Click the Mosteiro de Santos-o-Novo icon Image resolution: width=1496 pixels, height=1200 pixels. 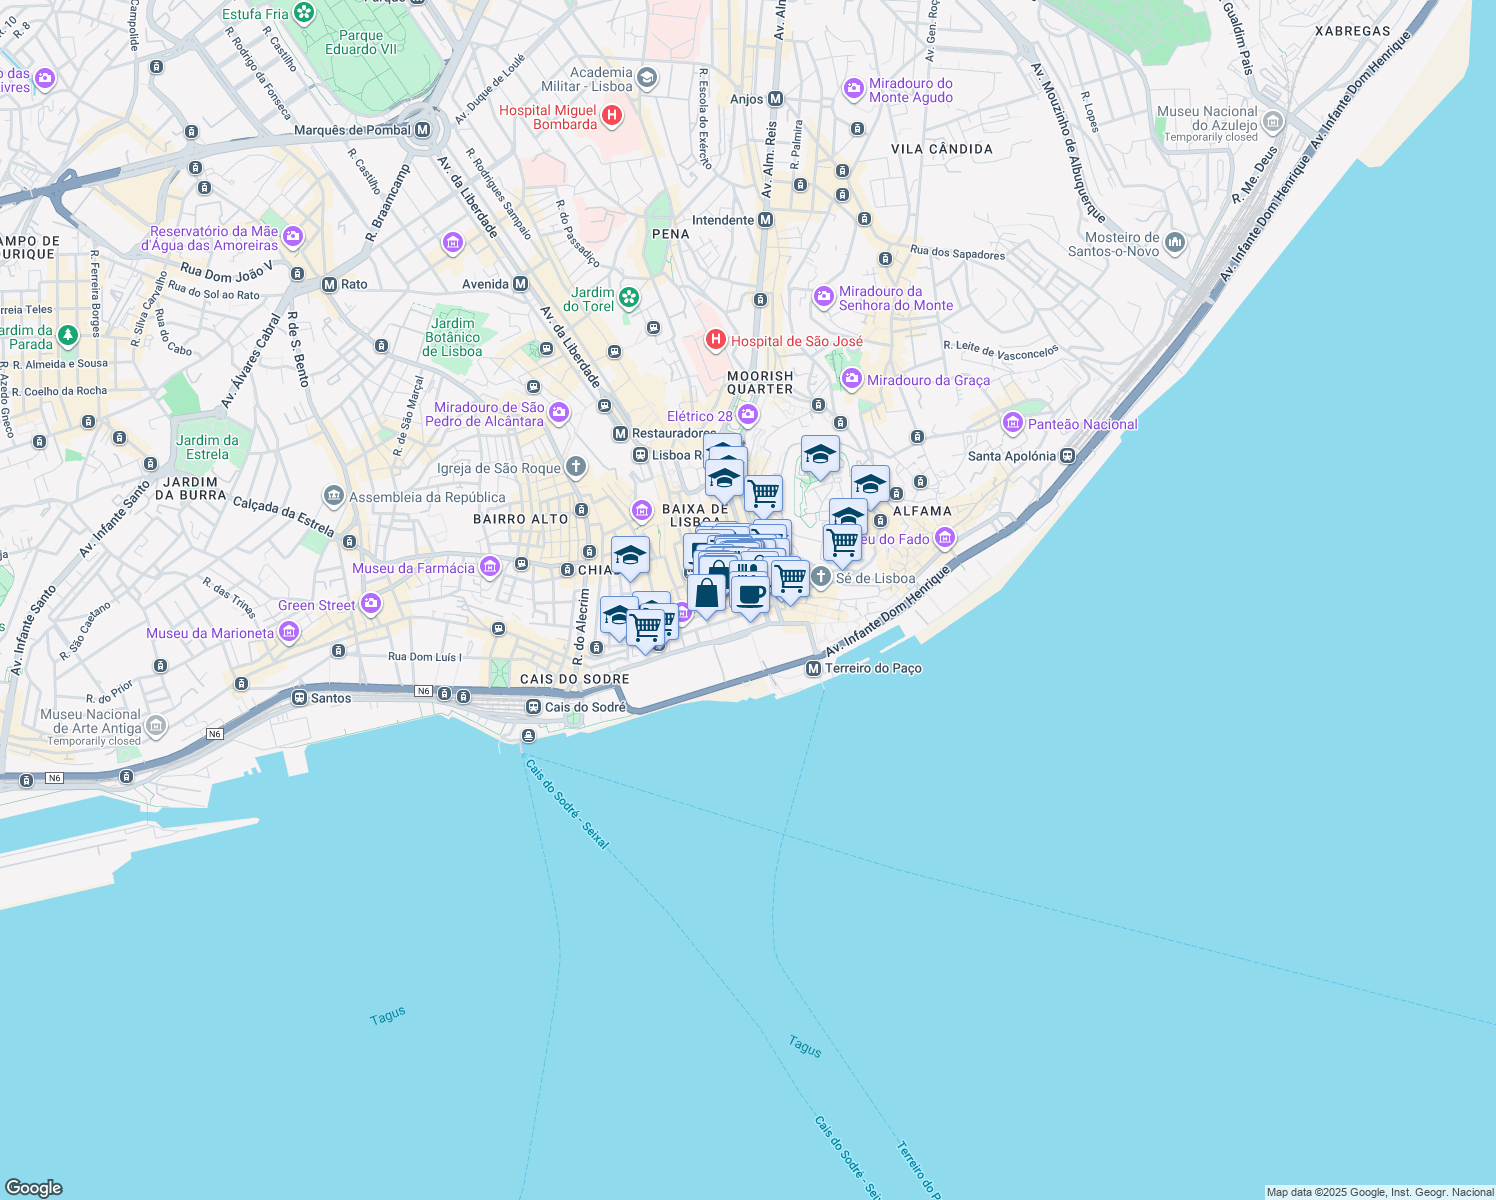coord(1175,242)
